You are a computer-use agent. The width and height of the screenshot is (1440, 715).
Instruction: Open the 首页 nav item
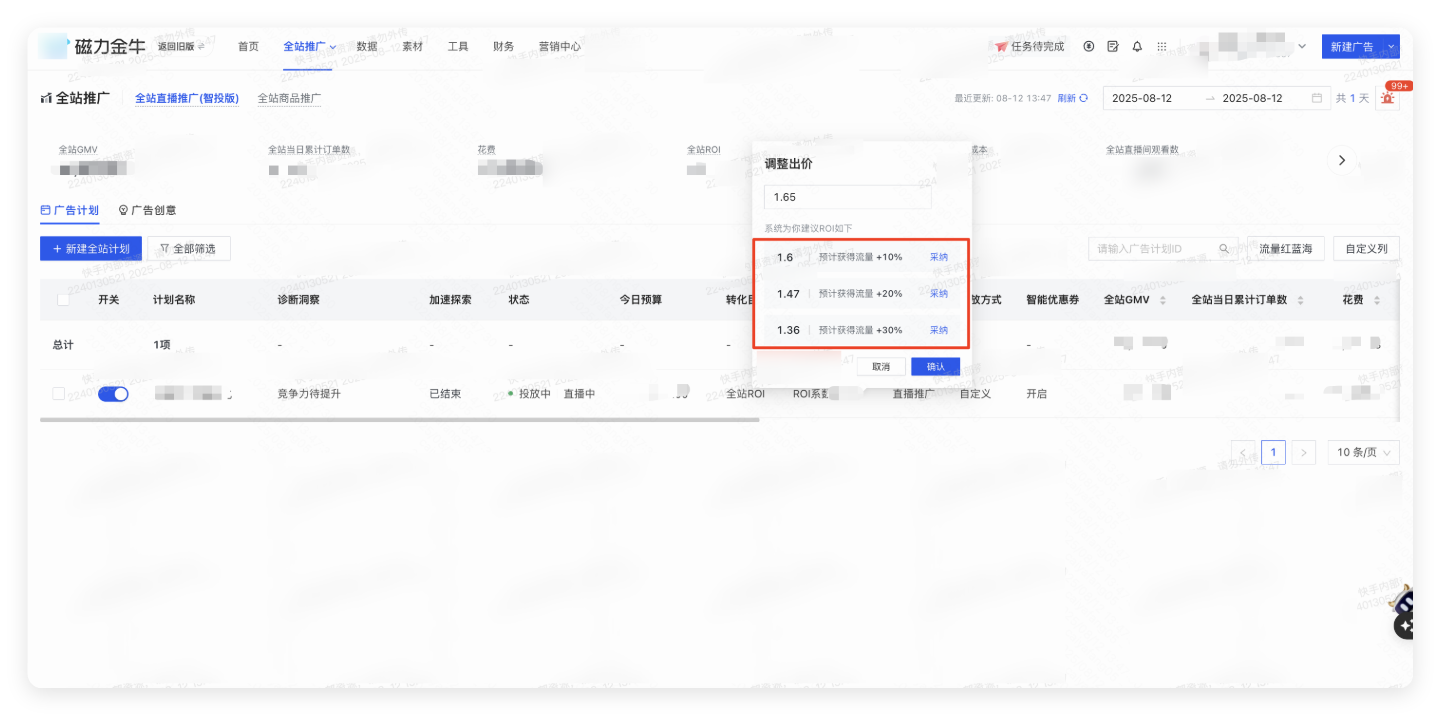[248, 47]
